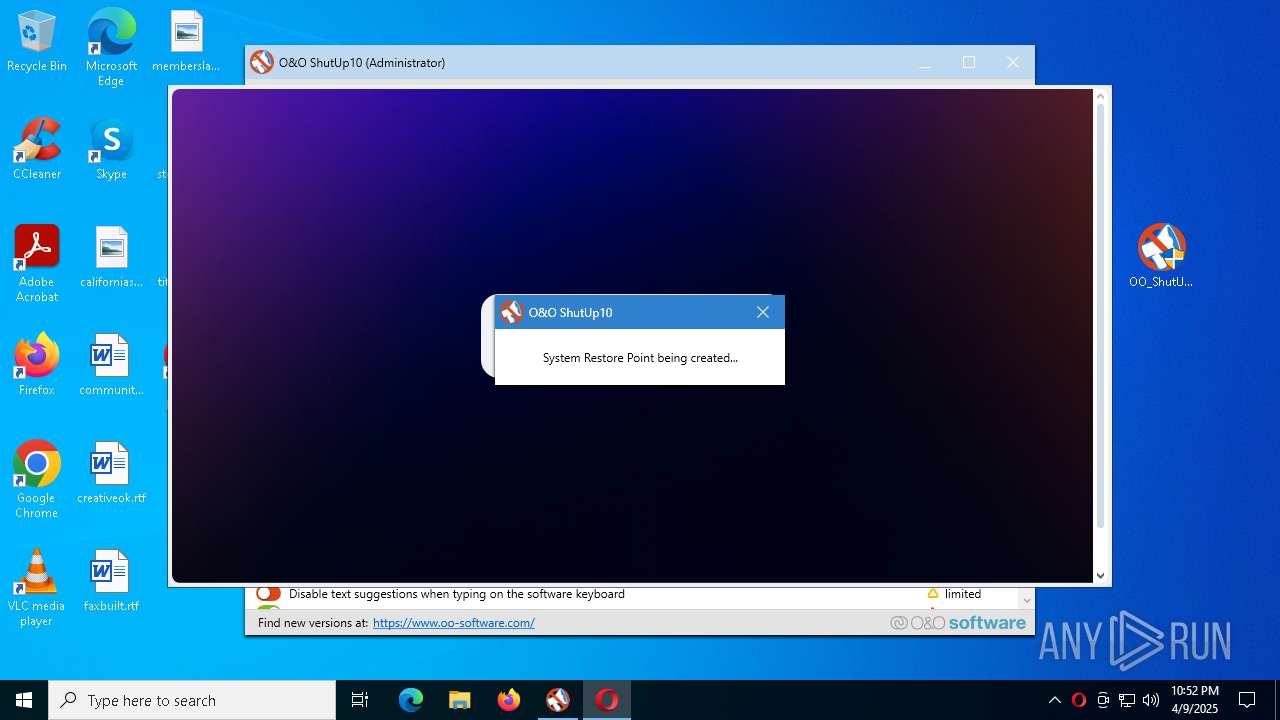Toggle 'Disable text suggestions when typing' switch

click(x=268, y=594)
